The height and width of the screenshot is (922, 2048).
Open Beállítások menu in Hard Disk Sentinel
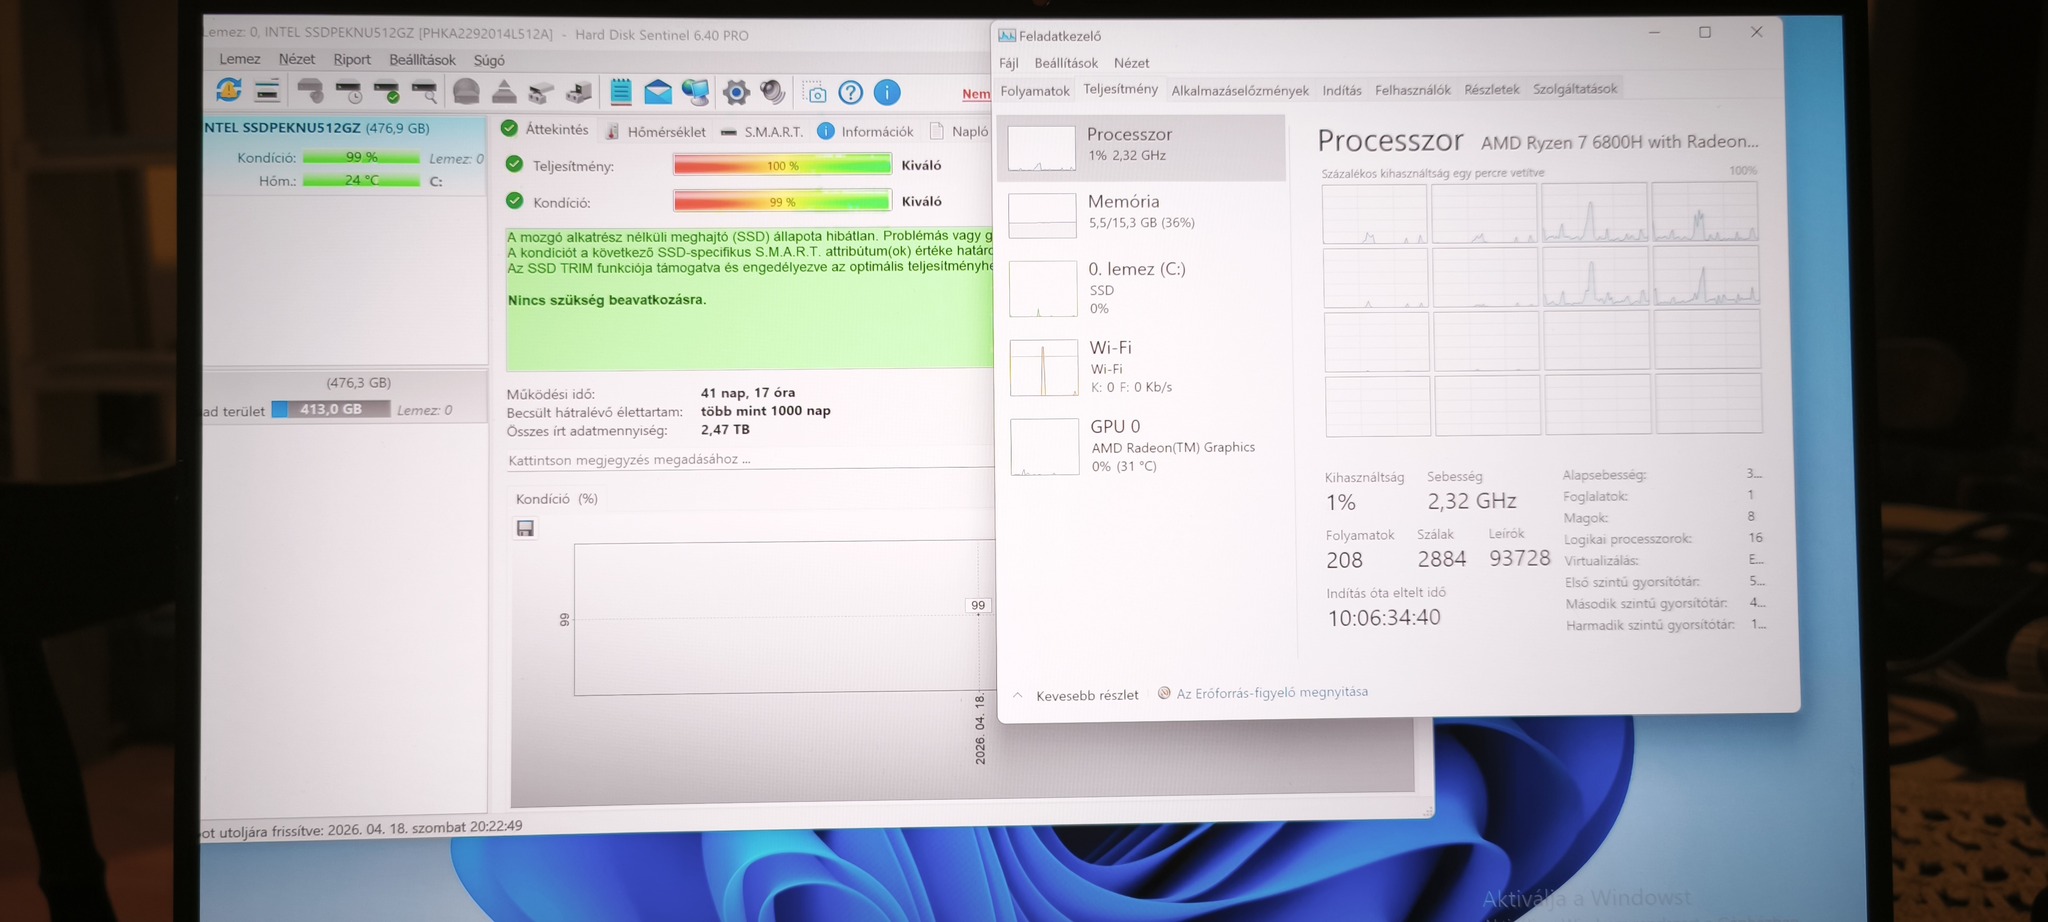422,60
